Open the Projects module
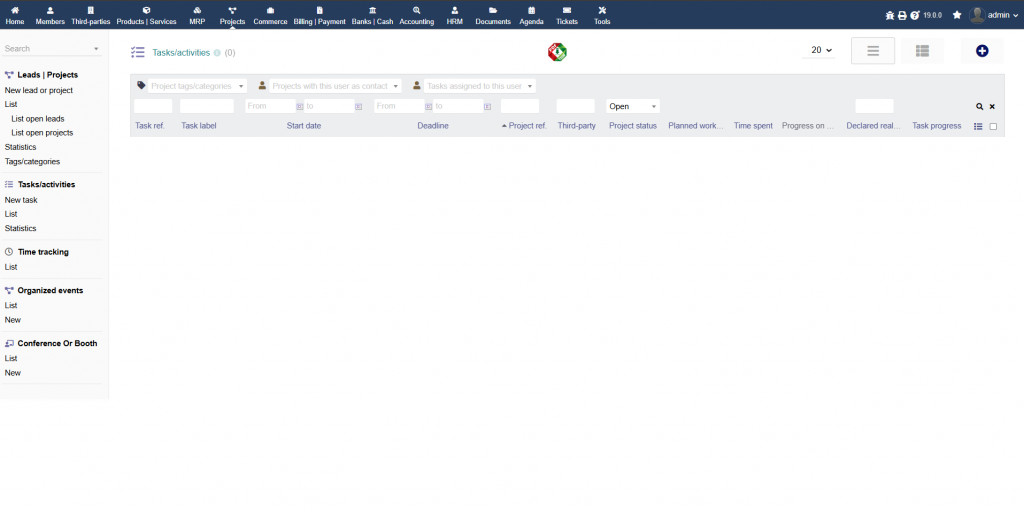 (232, 15)
